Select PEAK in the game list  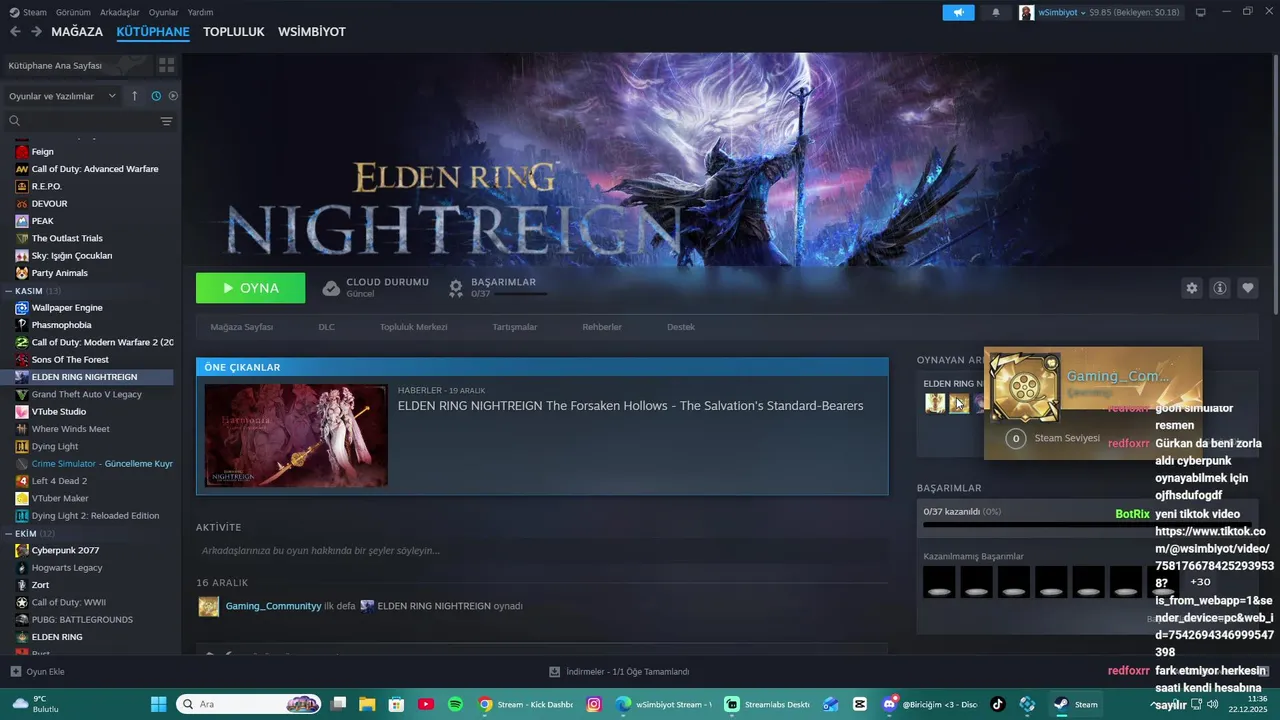coord(42,221)
